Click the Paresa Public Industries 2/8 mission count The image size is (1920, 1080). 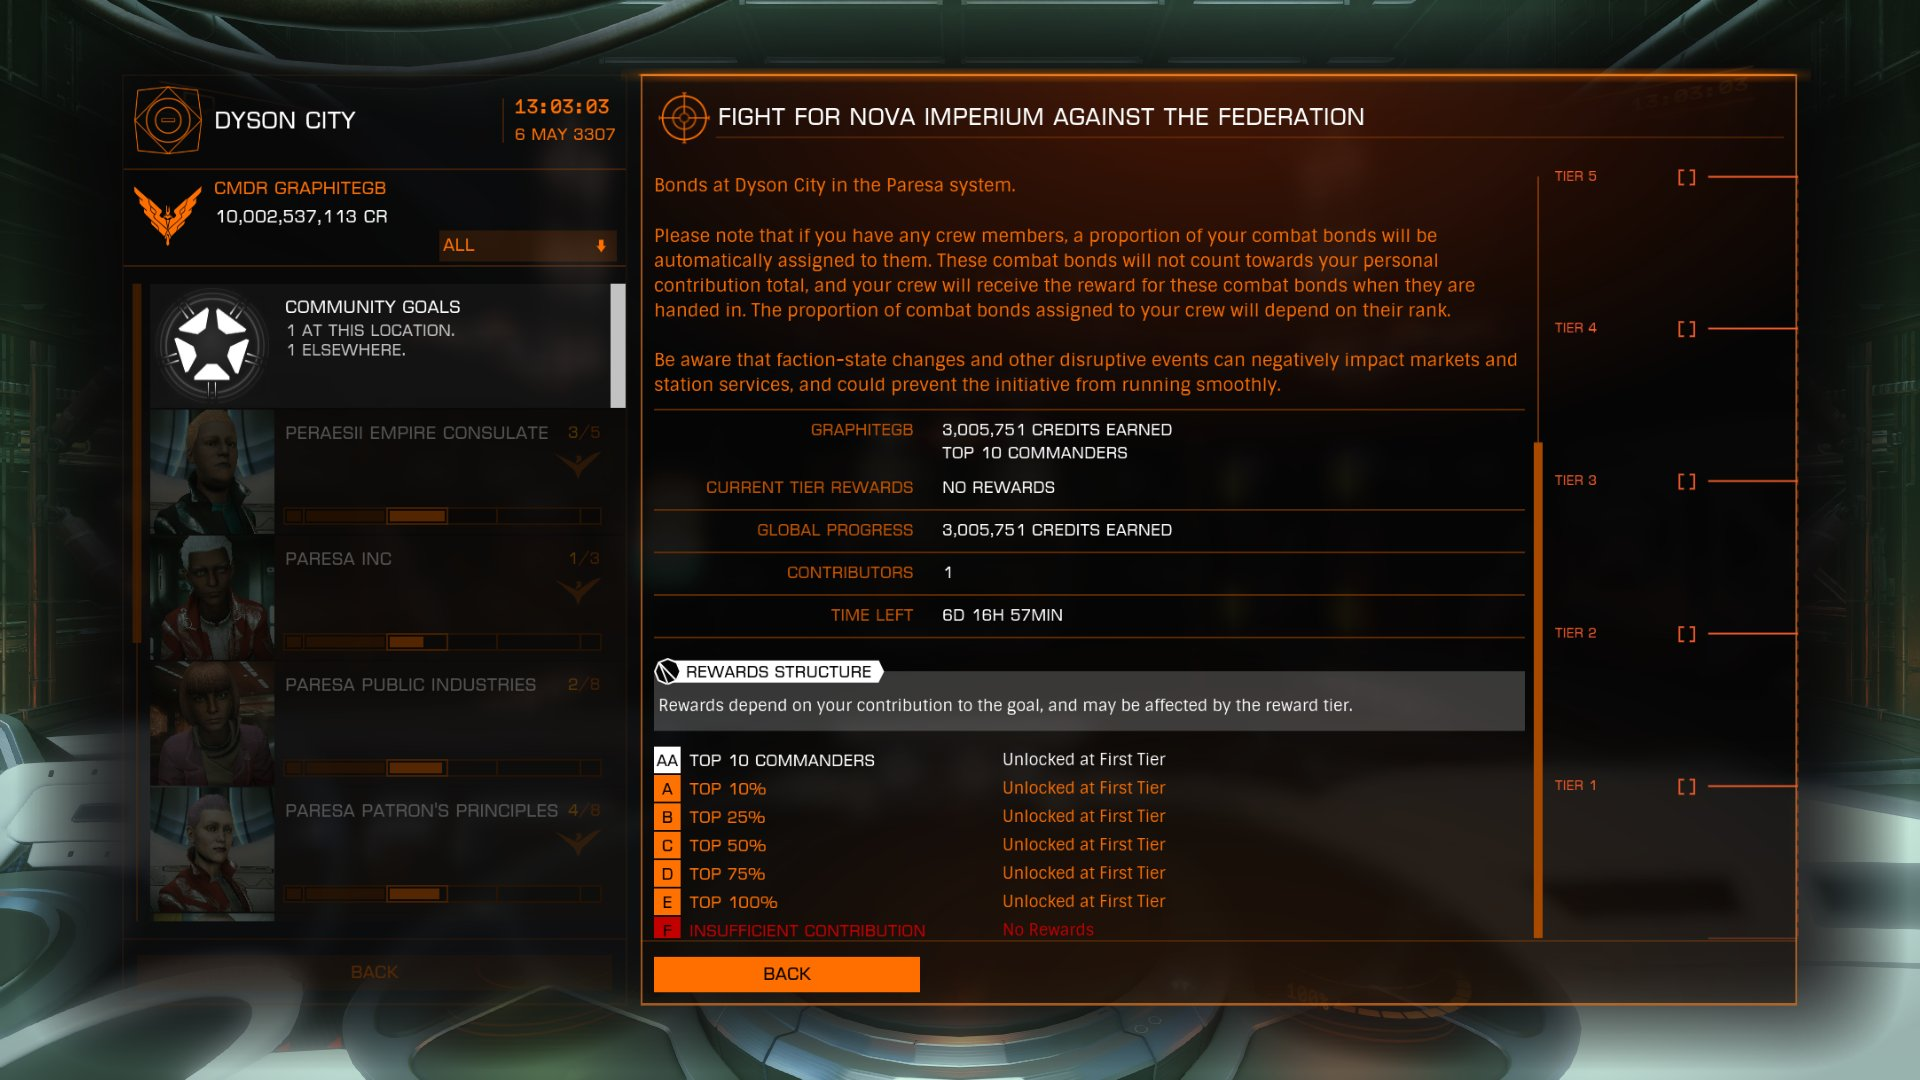584,685
